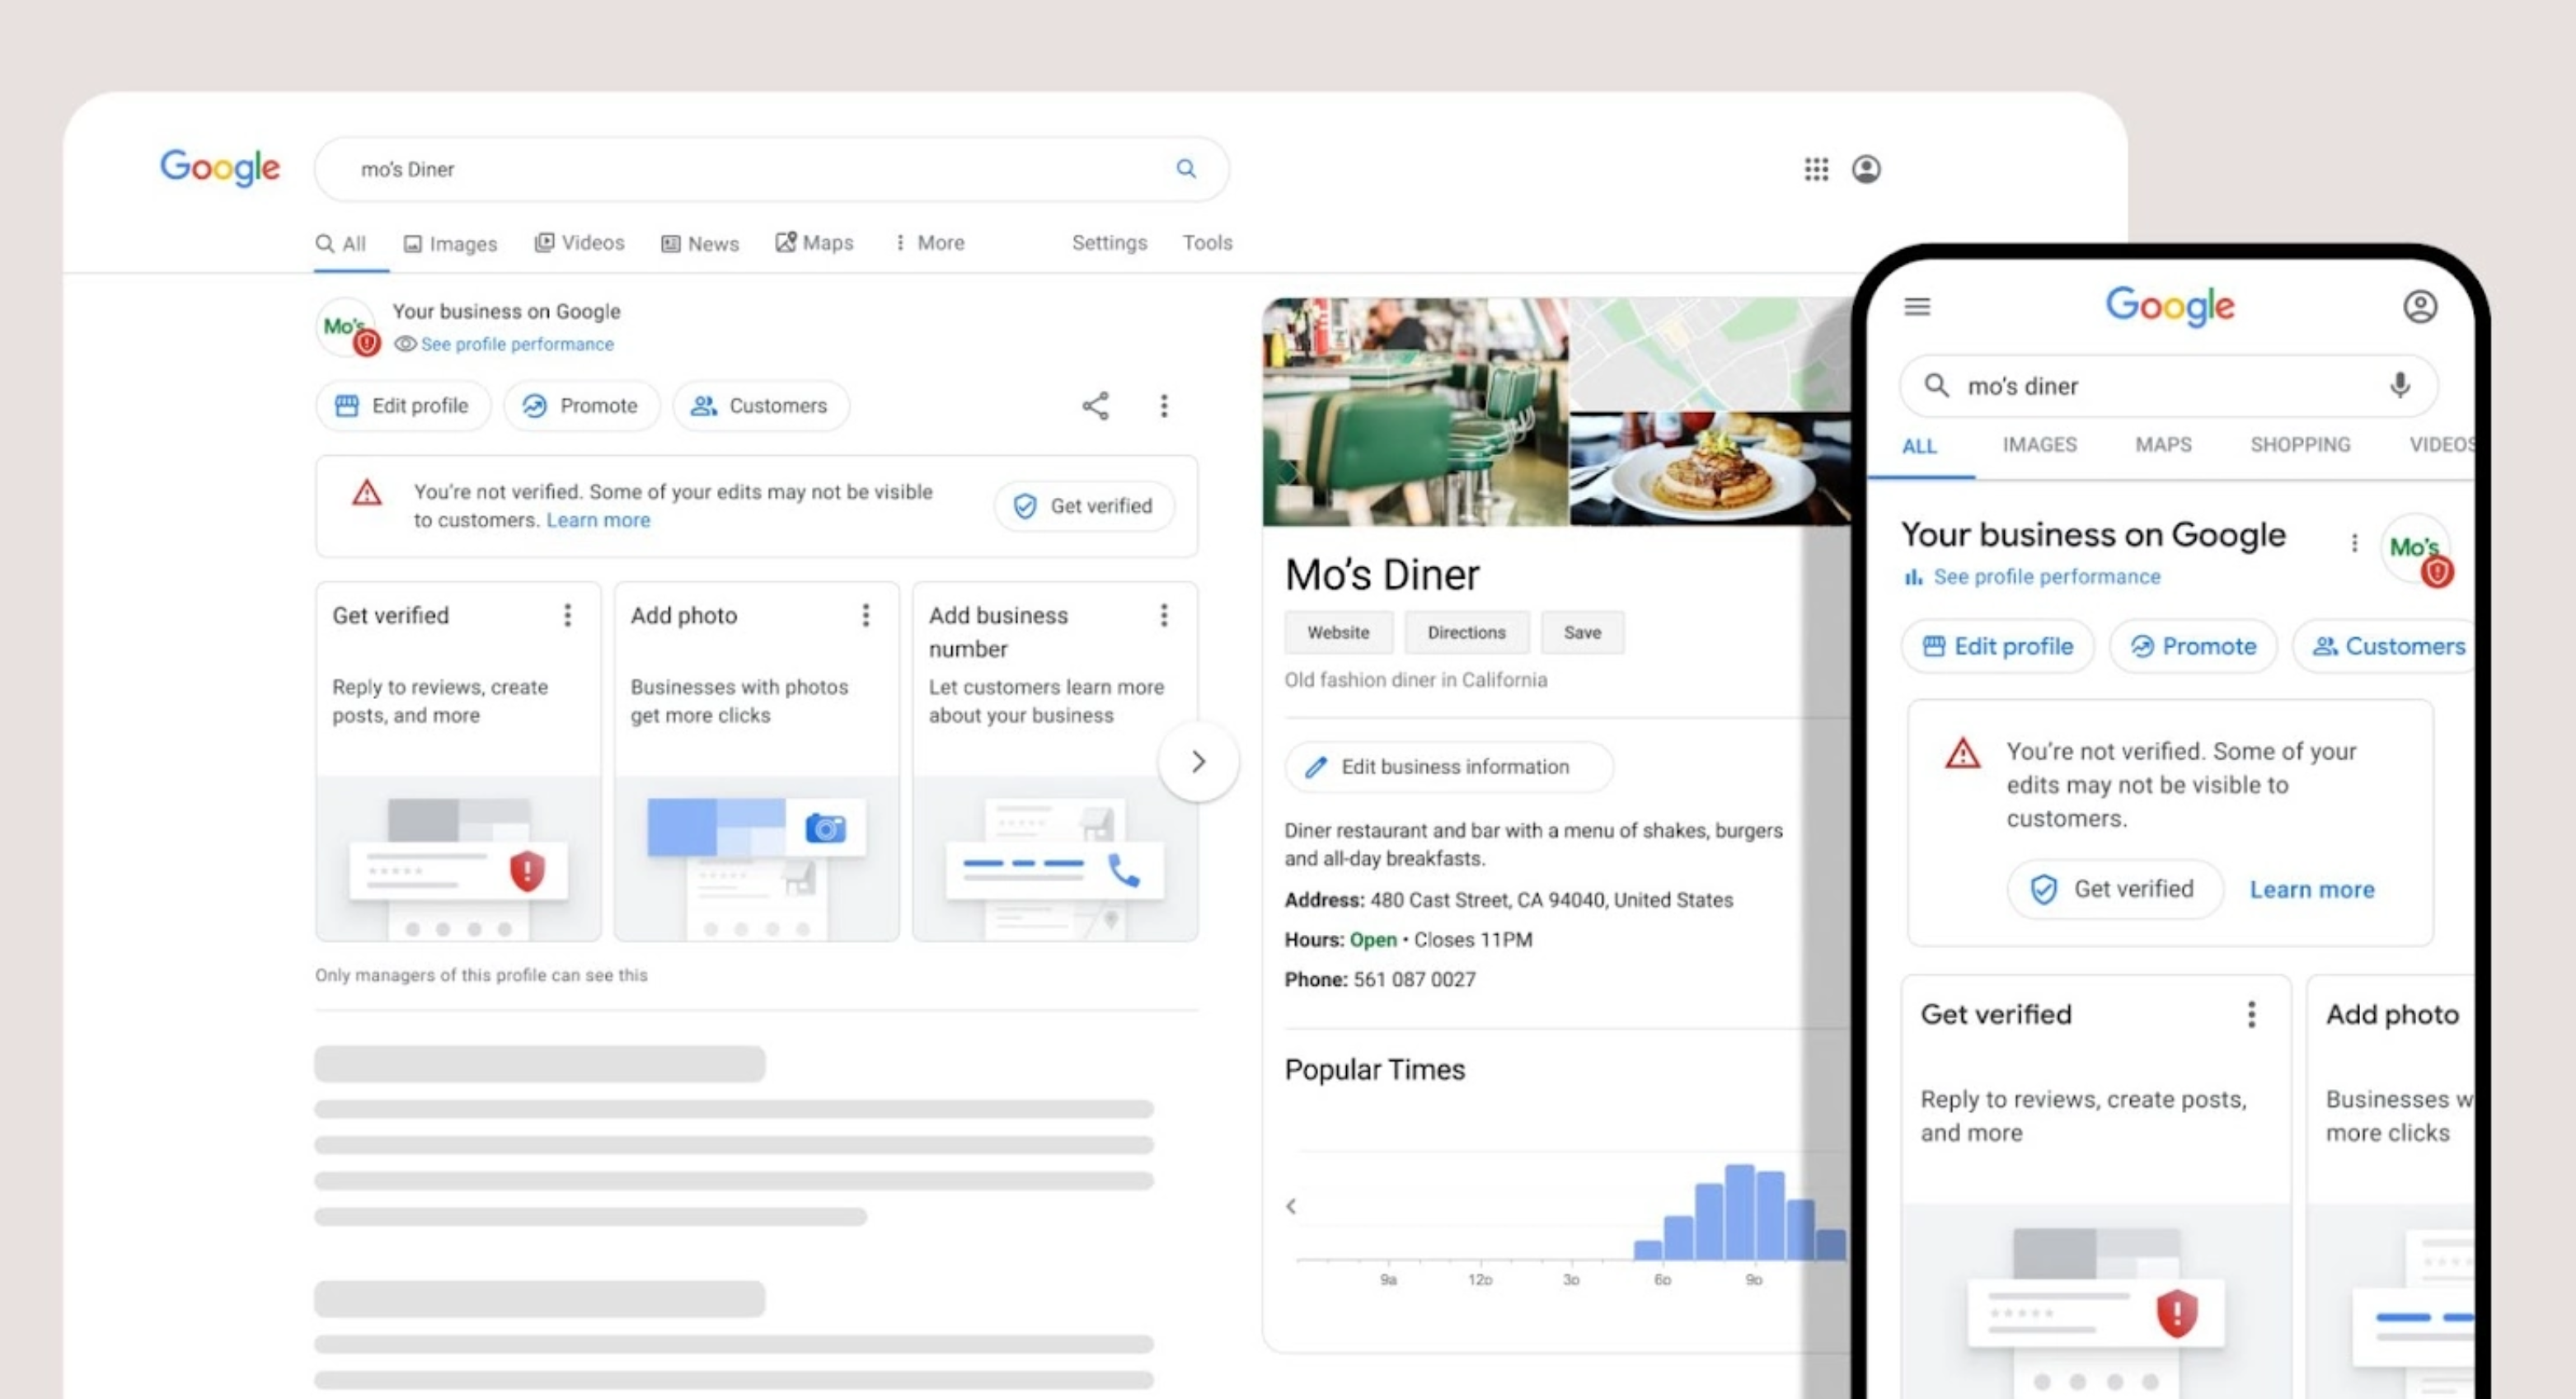
Task: Click in the desktop search field
Action: point(772,169)
